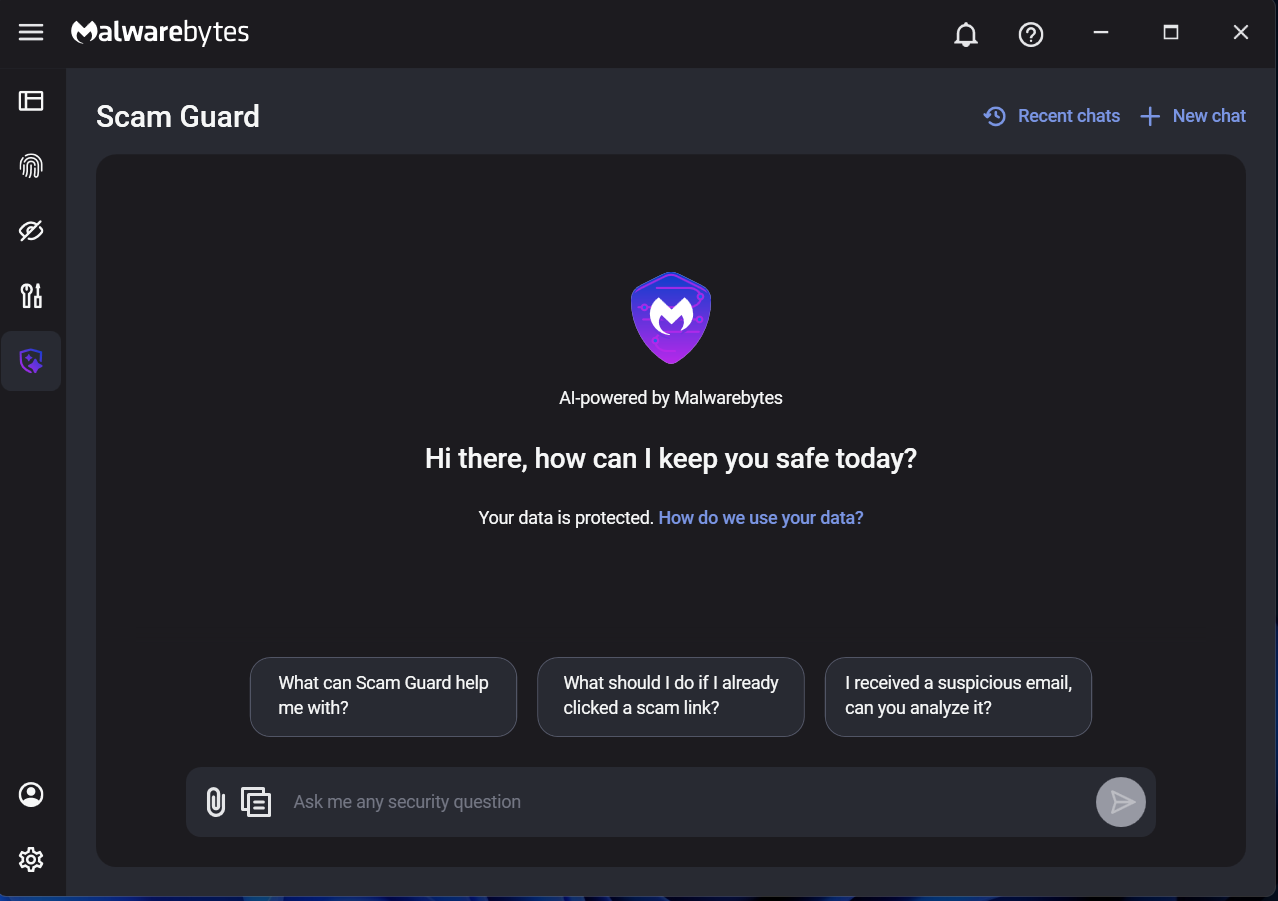Follow 'How do we use your data?' link
Screen dimensions: 1278x901
tap(761, 518)
